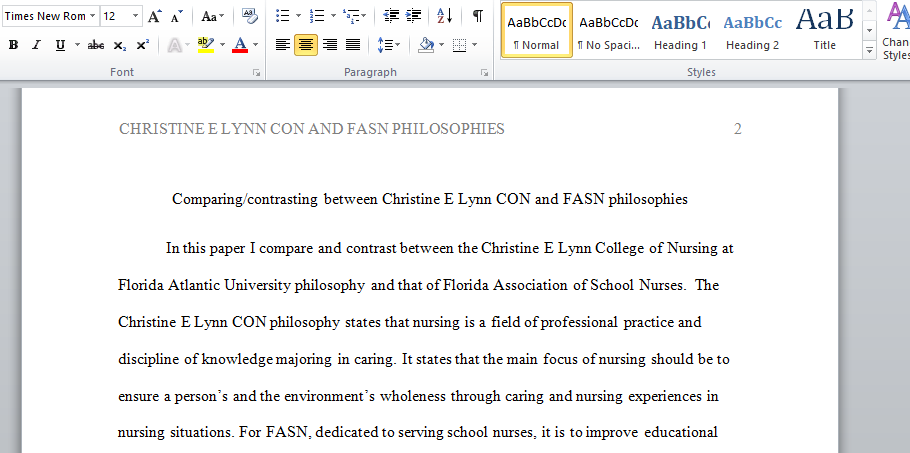Select Align Text Right
Viewport: 910px width, 453px height.
coord(330,45)
